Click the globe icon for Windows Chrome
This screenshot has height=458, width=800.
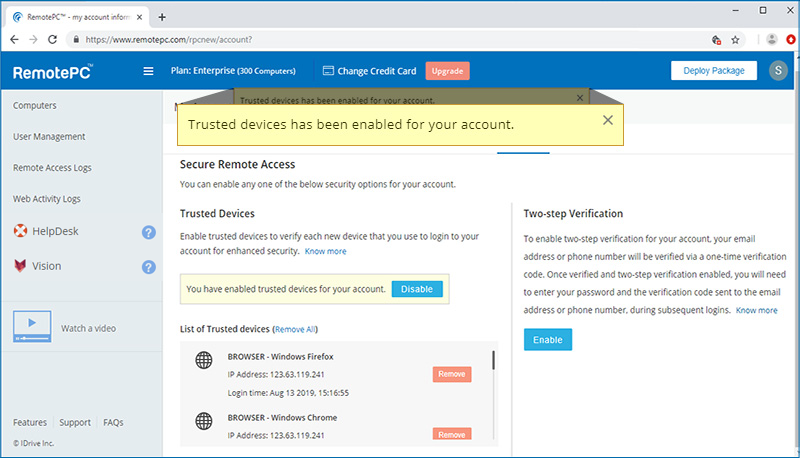coord(204,421)
